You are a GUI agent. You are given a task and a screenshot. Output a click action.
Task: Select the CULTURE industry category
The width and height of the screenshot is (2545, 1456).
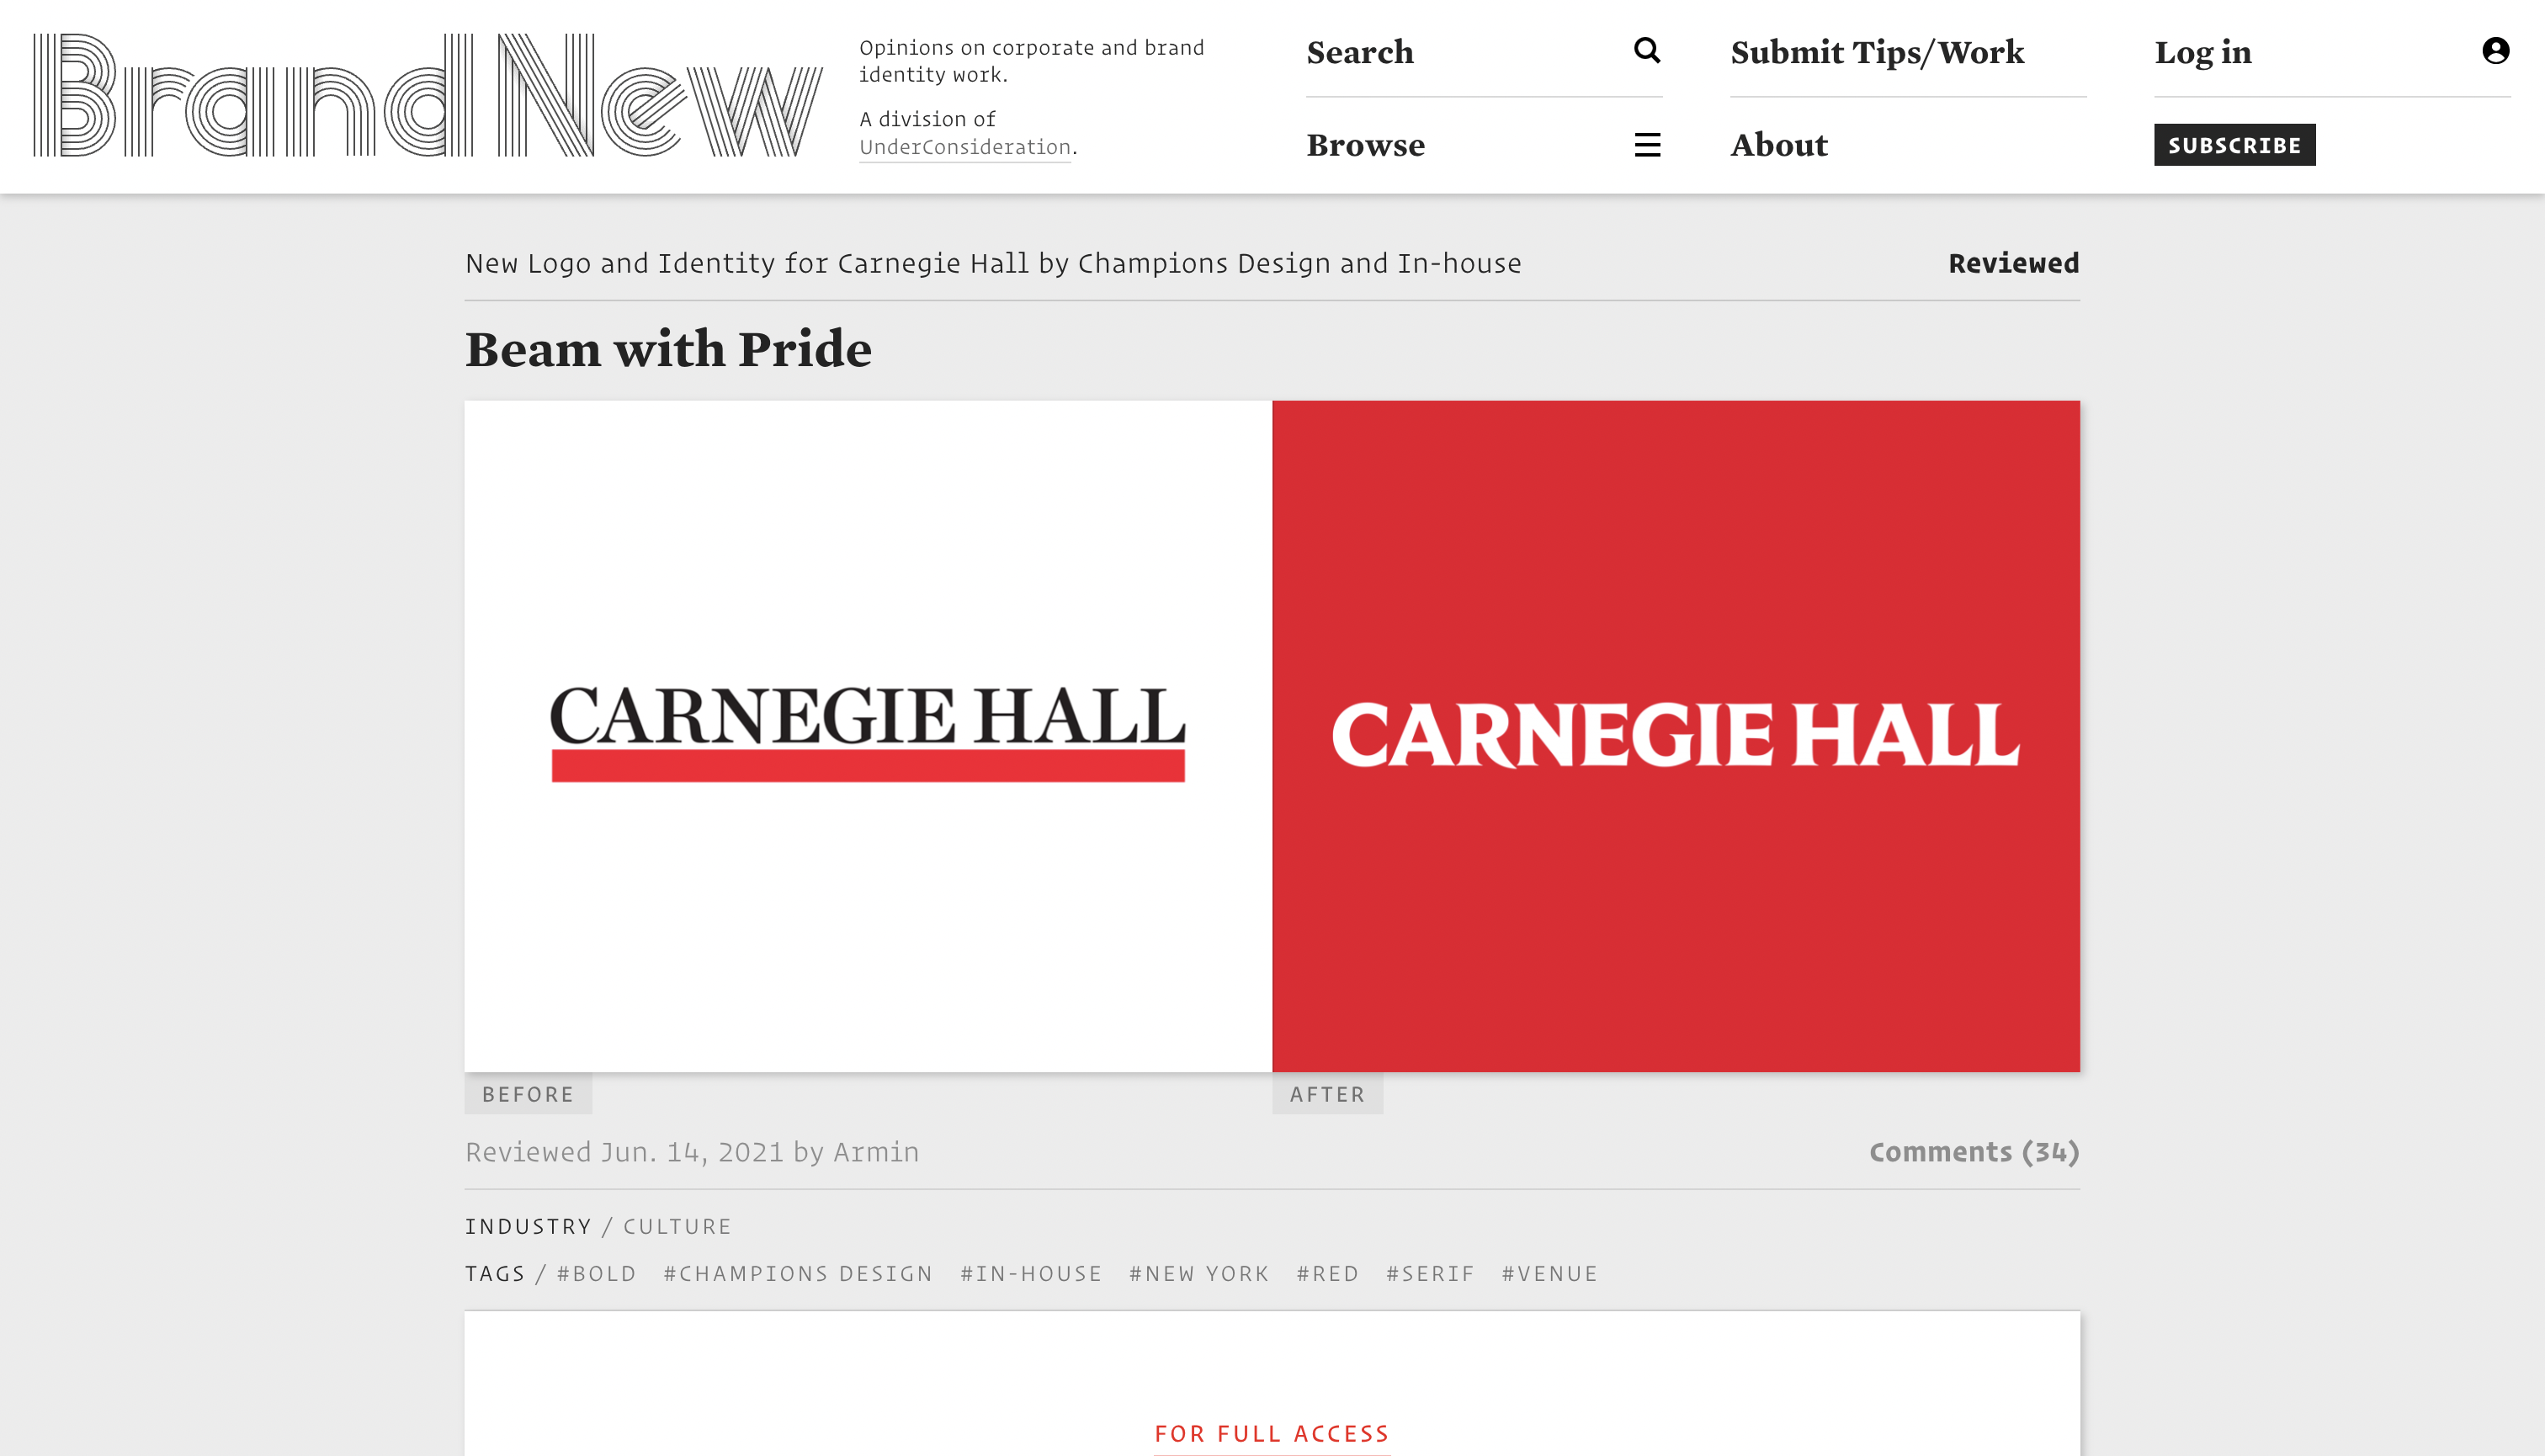(x=677, y=1227)
